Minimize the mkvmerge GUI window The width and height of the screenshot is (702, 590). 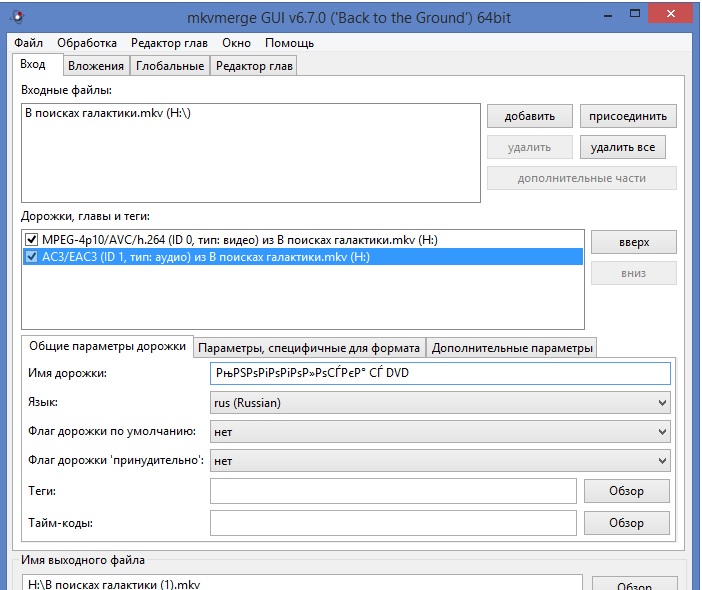[608, 15]
